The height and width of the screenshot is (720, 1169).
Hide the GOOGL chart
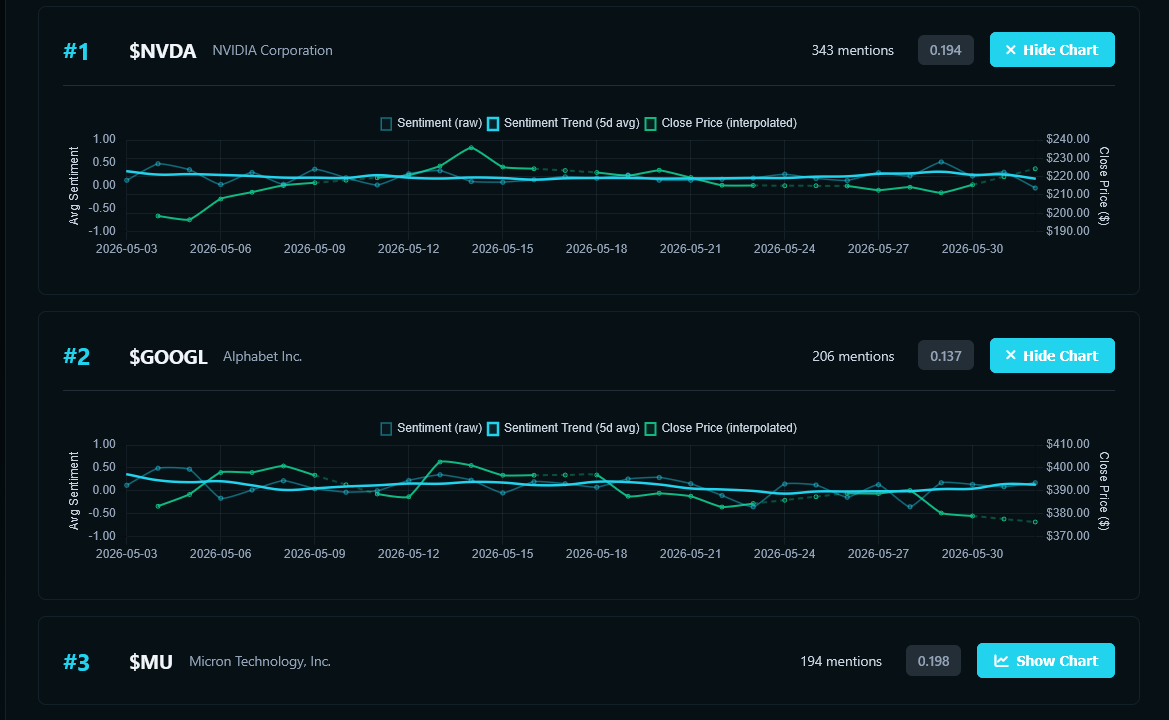click(1052, 356)
